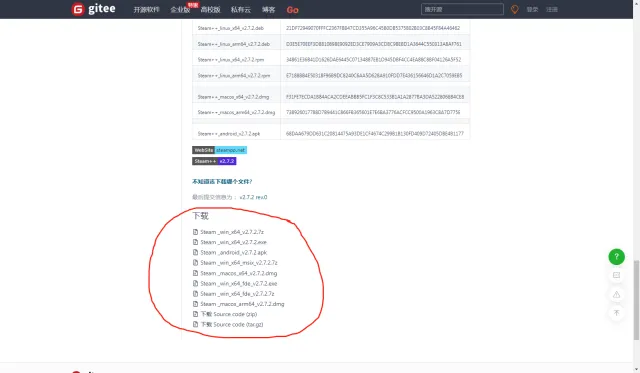The image size is (640, 373).
Task: Click the back-to-top arrow icon
Action: [x=616, y=313]
